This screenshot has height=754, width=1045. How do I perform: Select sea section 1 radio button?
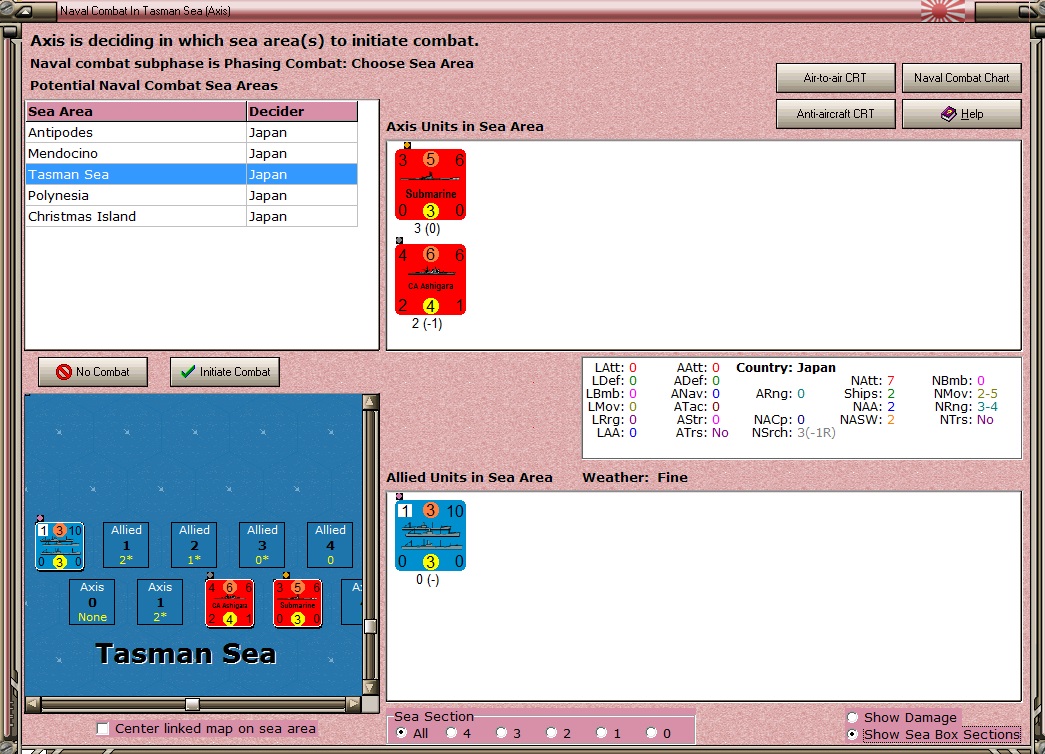coord(602,733)
